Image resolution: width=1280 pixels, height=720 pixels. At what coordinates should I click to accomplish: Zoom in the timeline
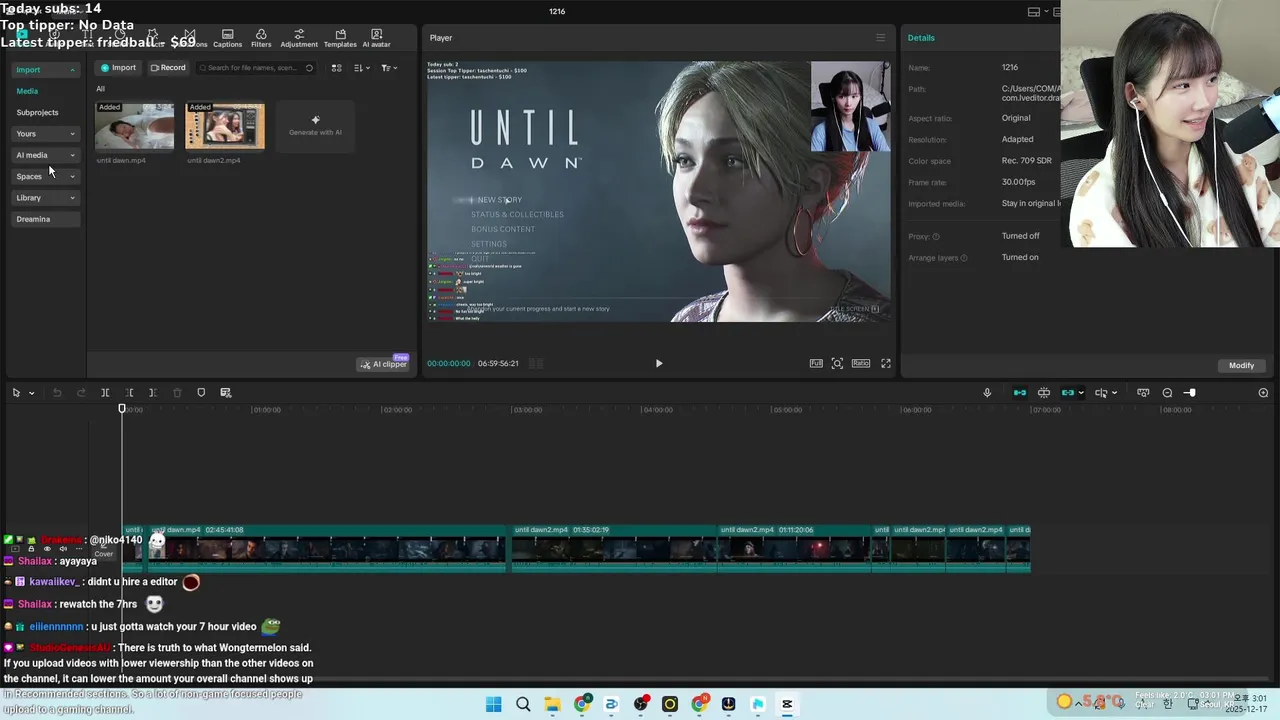pos(1263,393)
